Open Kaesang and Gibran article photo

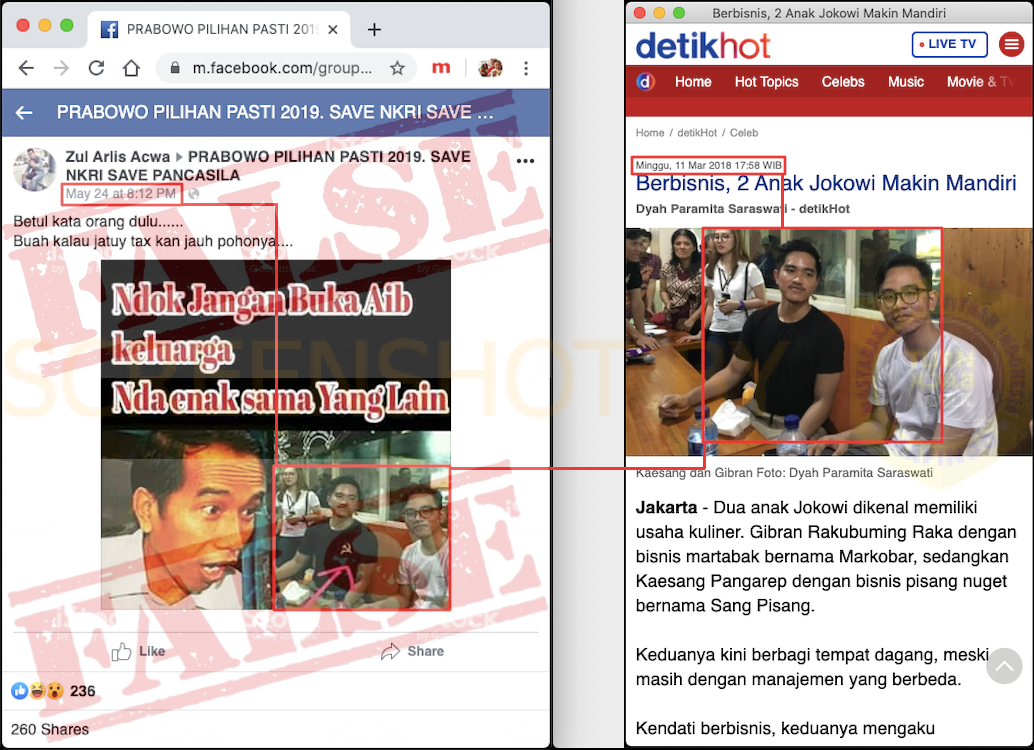[829, 342]
